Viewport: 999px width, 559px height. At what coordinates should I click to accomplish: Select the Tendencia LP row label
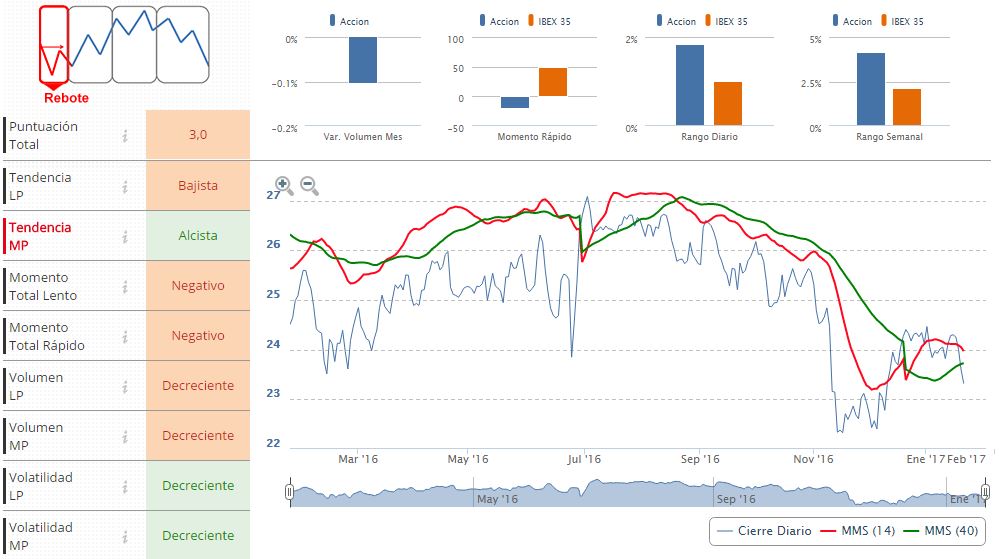click(x=40, y=186)
